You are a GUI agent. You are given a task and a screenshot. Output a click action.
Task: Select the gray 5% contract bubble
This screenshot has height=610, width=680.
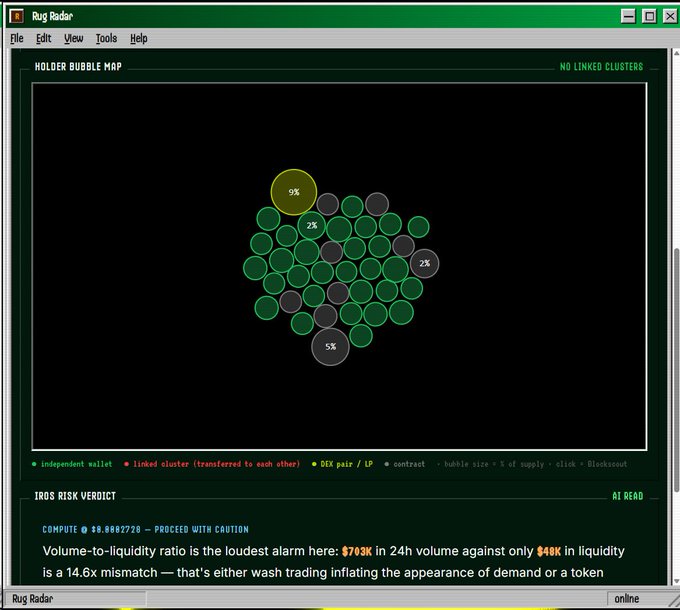click(330, 347)
